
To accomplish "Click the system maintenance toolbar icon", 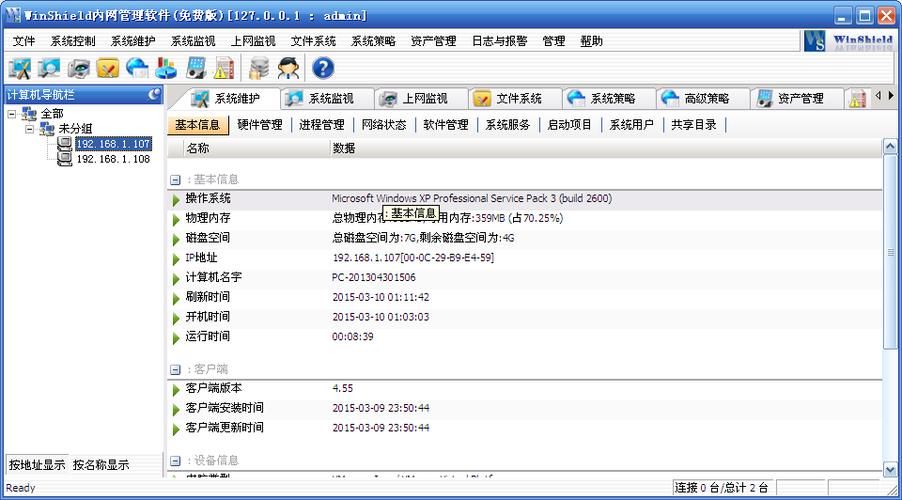I will click(20, 68).
